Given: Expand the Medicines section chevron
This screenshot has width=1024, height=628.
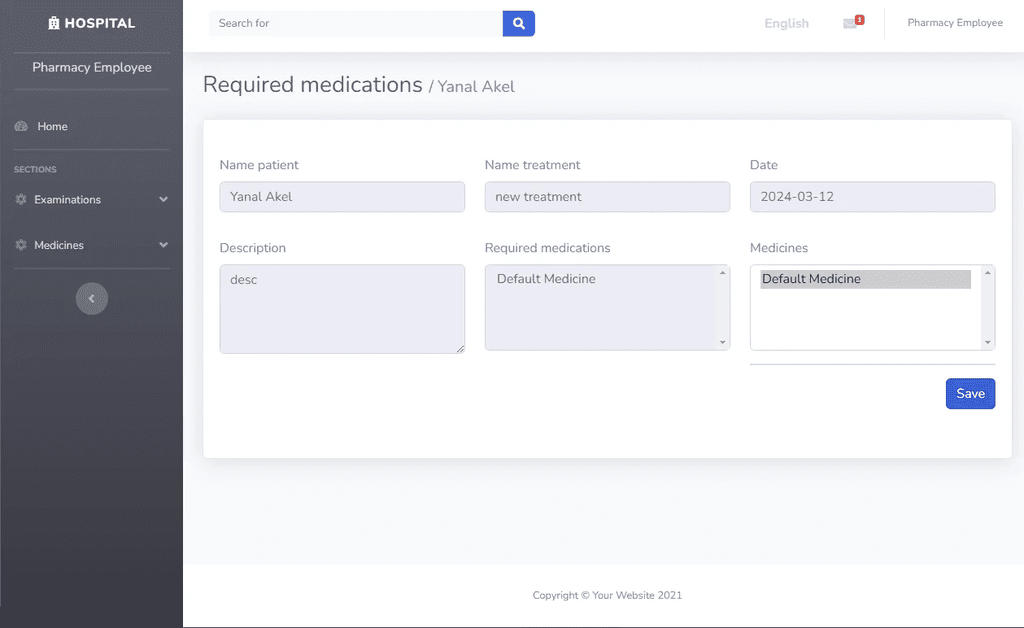Looking at the screenshot, I should coord(163,245).
